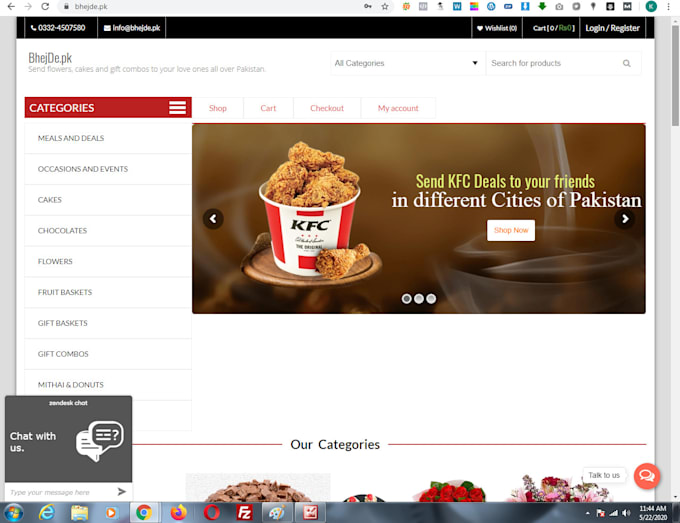
Task: Open the blue W extension icon
Action: tap(457, 7)
